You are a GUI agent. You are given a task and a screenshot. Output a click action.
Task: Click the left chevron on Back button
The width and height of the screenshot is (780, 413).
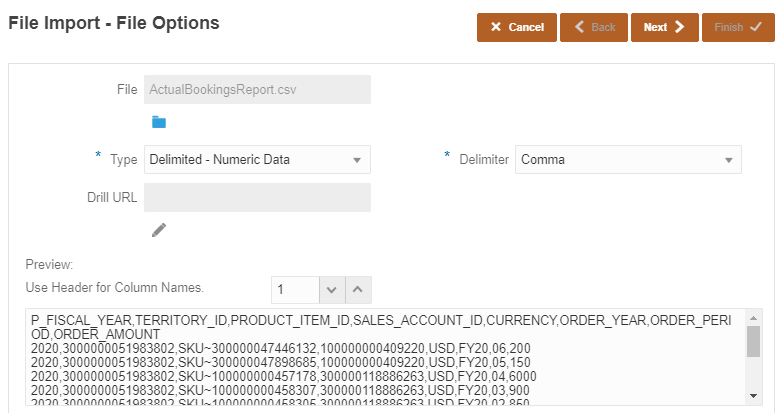coord(579,27)
